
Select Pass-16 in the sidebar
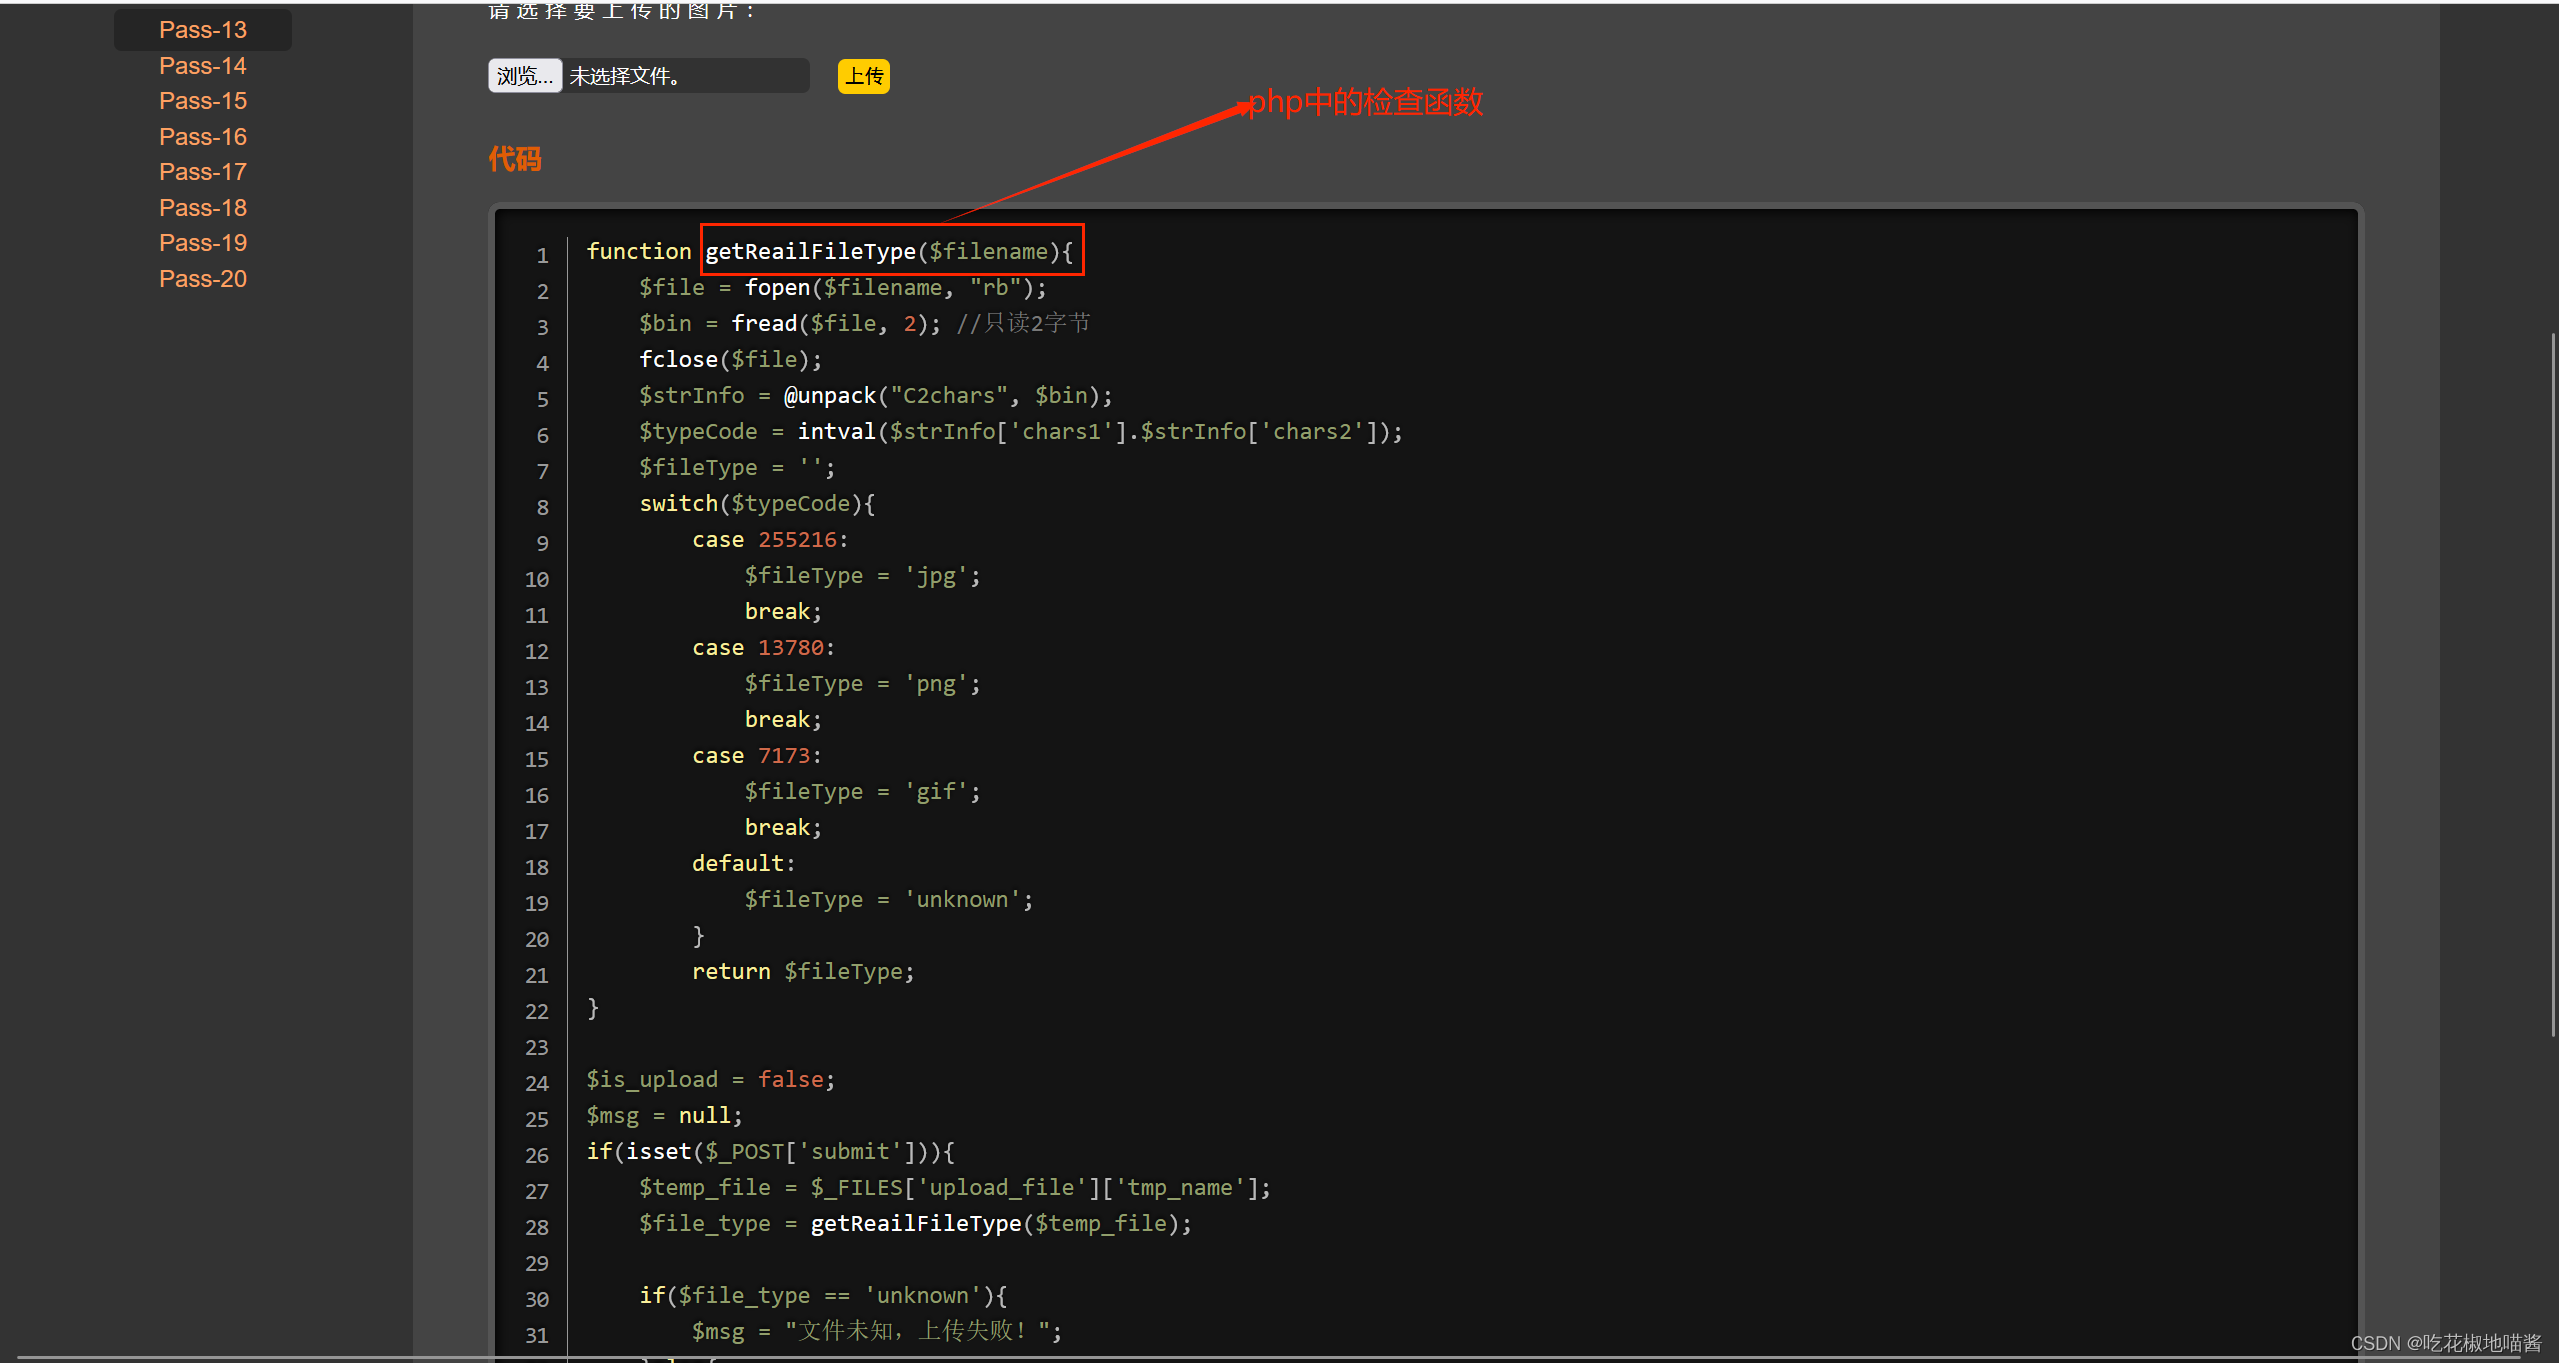pos(203,137)
